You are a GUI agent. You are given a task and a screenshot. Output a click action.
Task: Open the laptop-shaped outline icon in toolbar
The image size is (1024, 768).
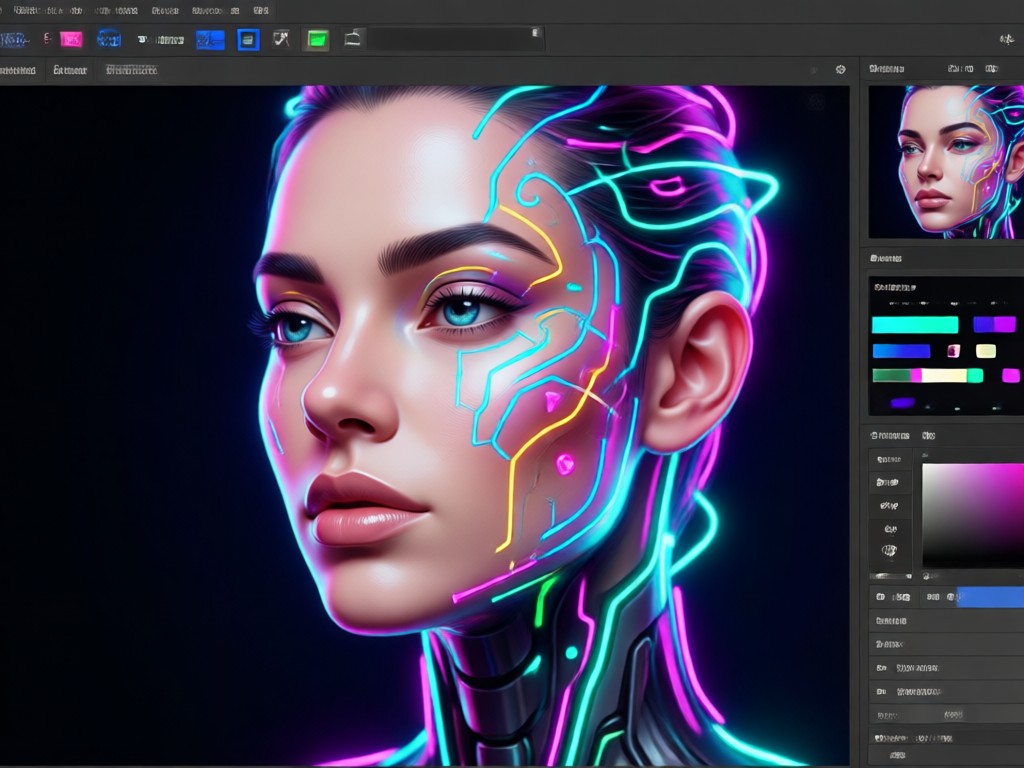[x=353, y=39]
